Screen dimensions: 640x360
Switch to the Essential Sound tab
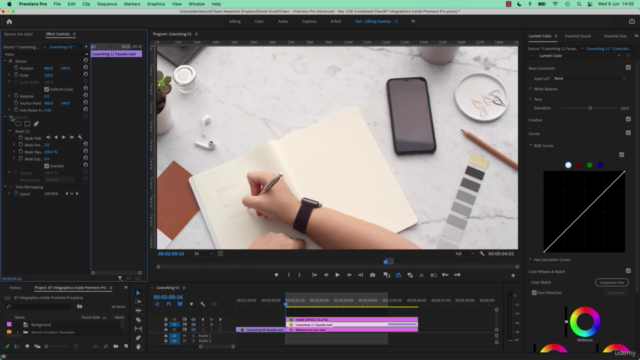click(x=578, y=36)
